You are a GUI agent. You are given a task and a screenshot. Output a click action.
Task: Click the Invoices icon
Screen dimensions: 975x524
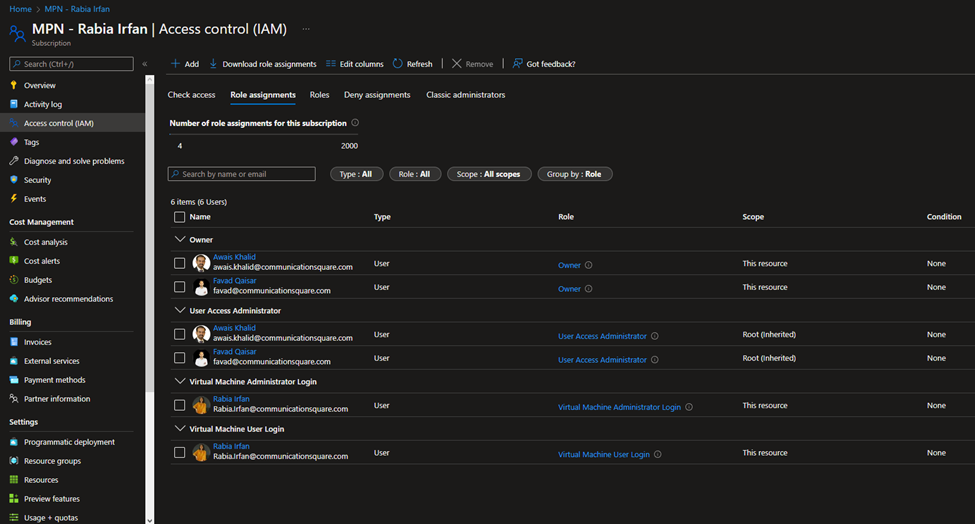tap(14, 342)
